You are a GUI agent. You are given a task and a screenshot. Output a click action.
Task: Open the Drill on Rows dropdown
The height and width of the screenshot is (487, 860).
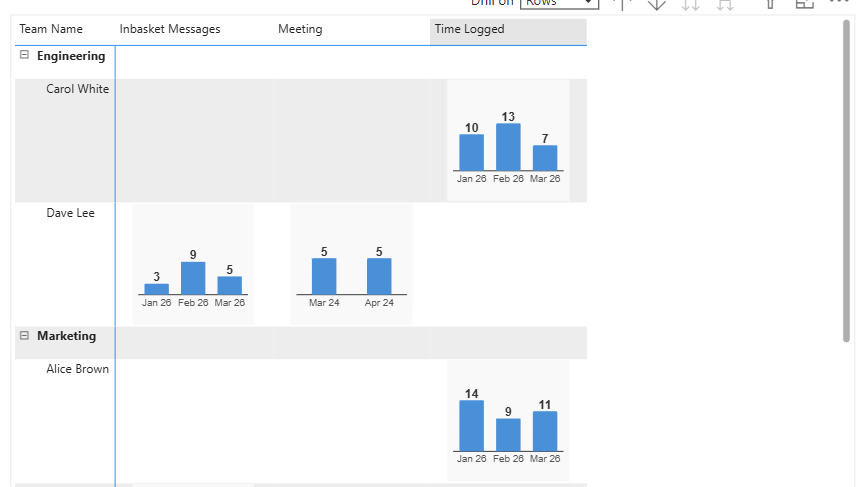[559, 3]
